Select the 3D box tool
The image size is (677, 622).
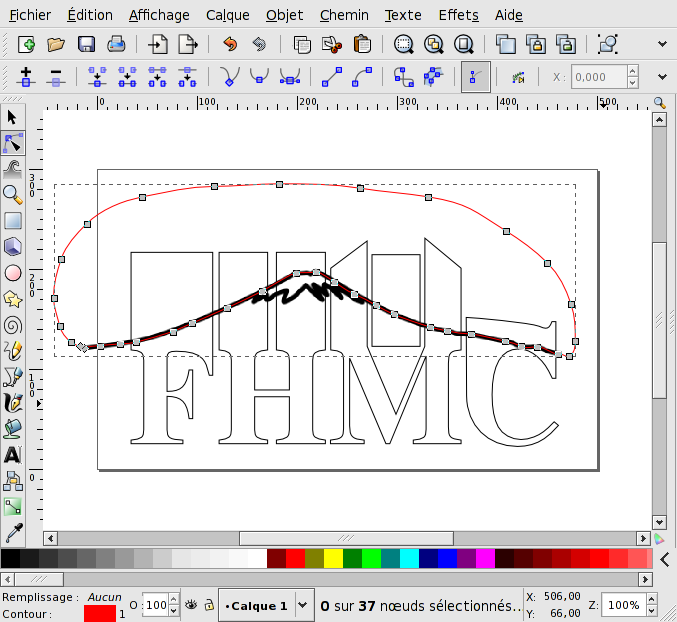[x=13, y=247]
